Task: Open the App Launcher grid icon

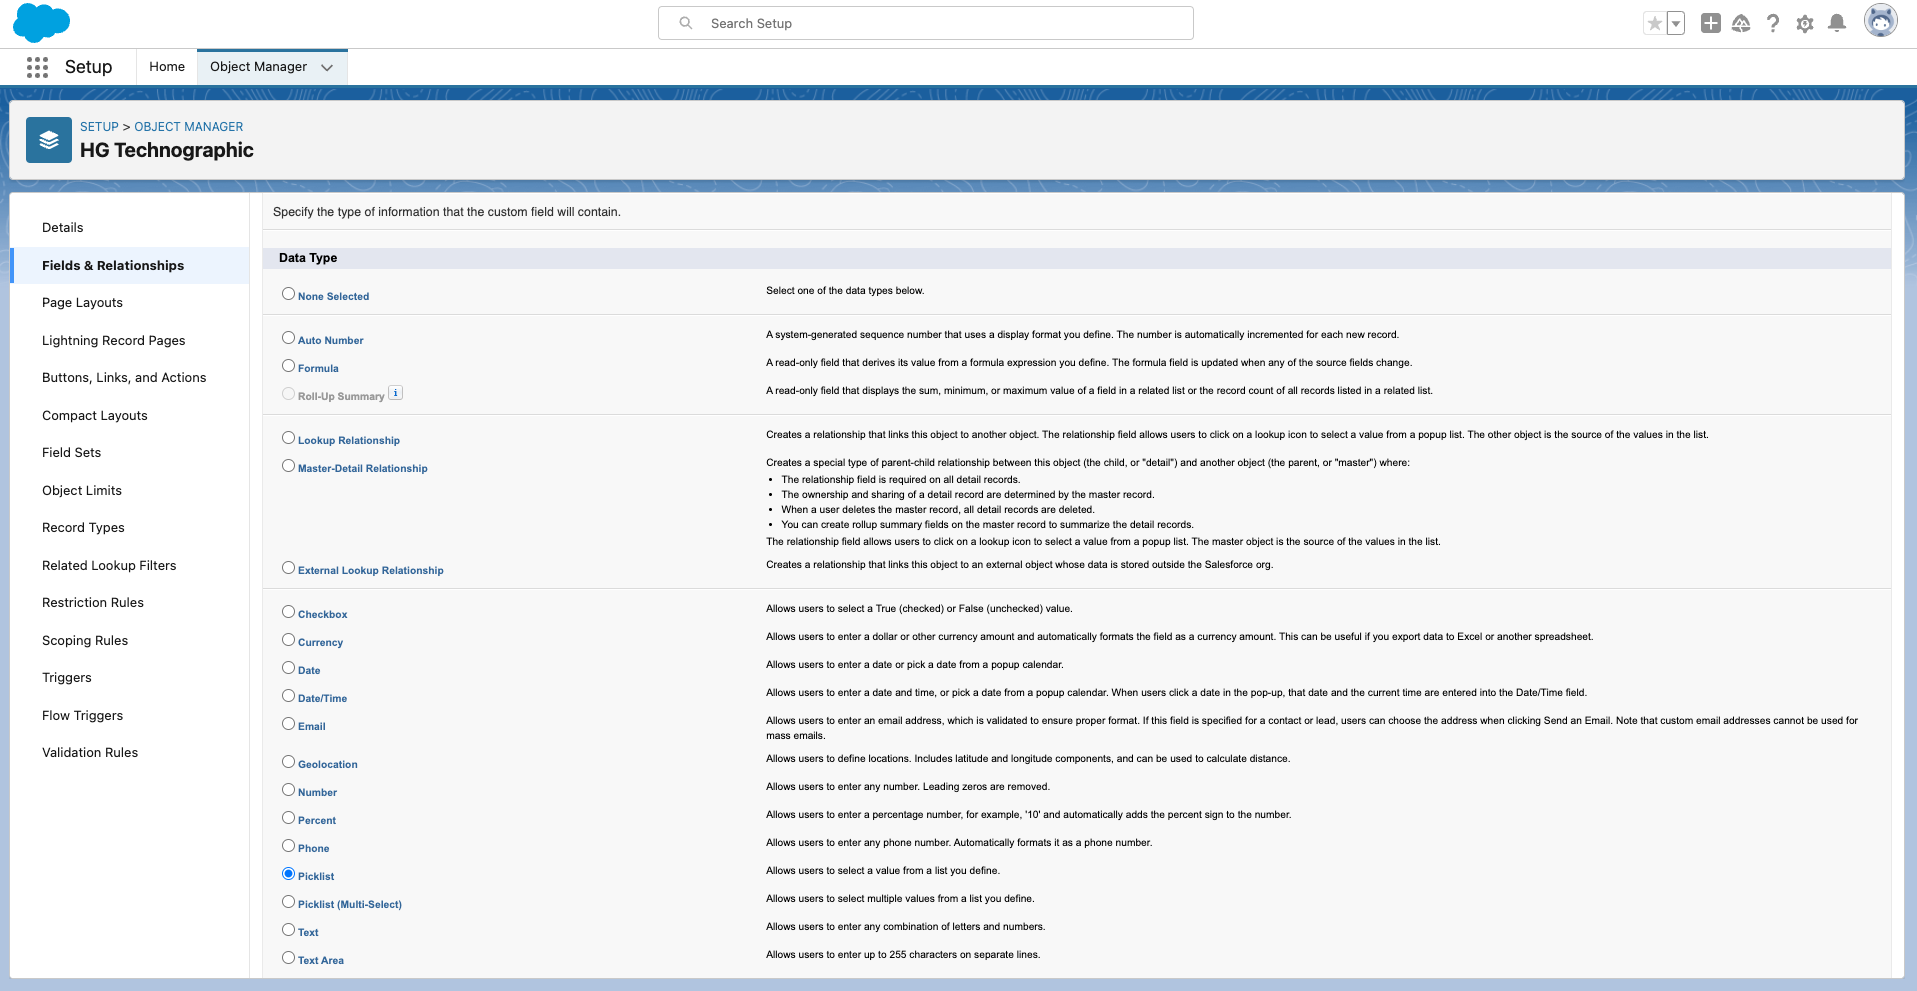Action: (x=37, y=67)
